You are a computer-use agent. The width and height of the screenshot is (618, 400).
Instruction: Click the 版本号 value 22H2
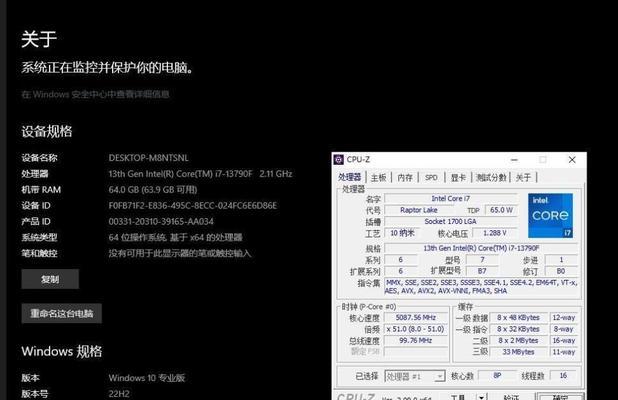click(x=119, y=394)
